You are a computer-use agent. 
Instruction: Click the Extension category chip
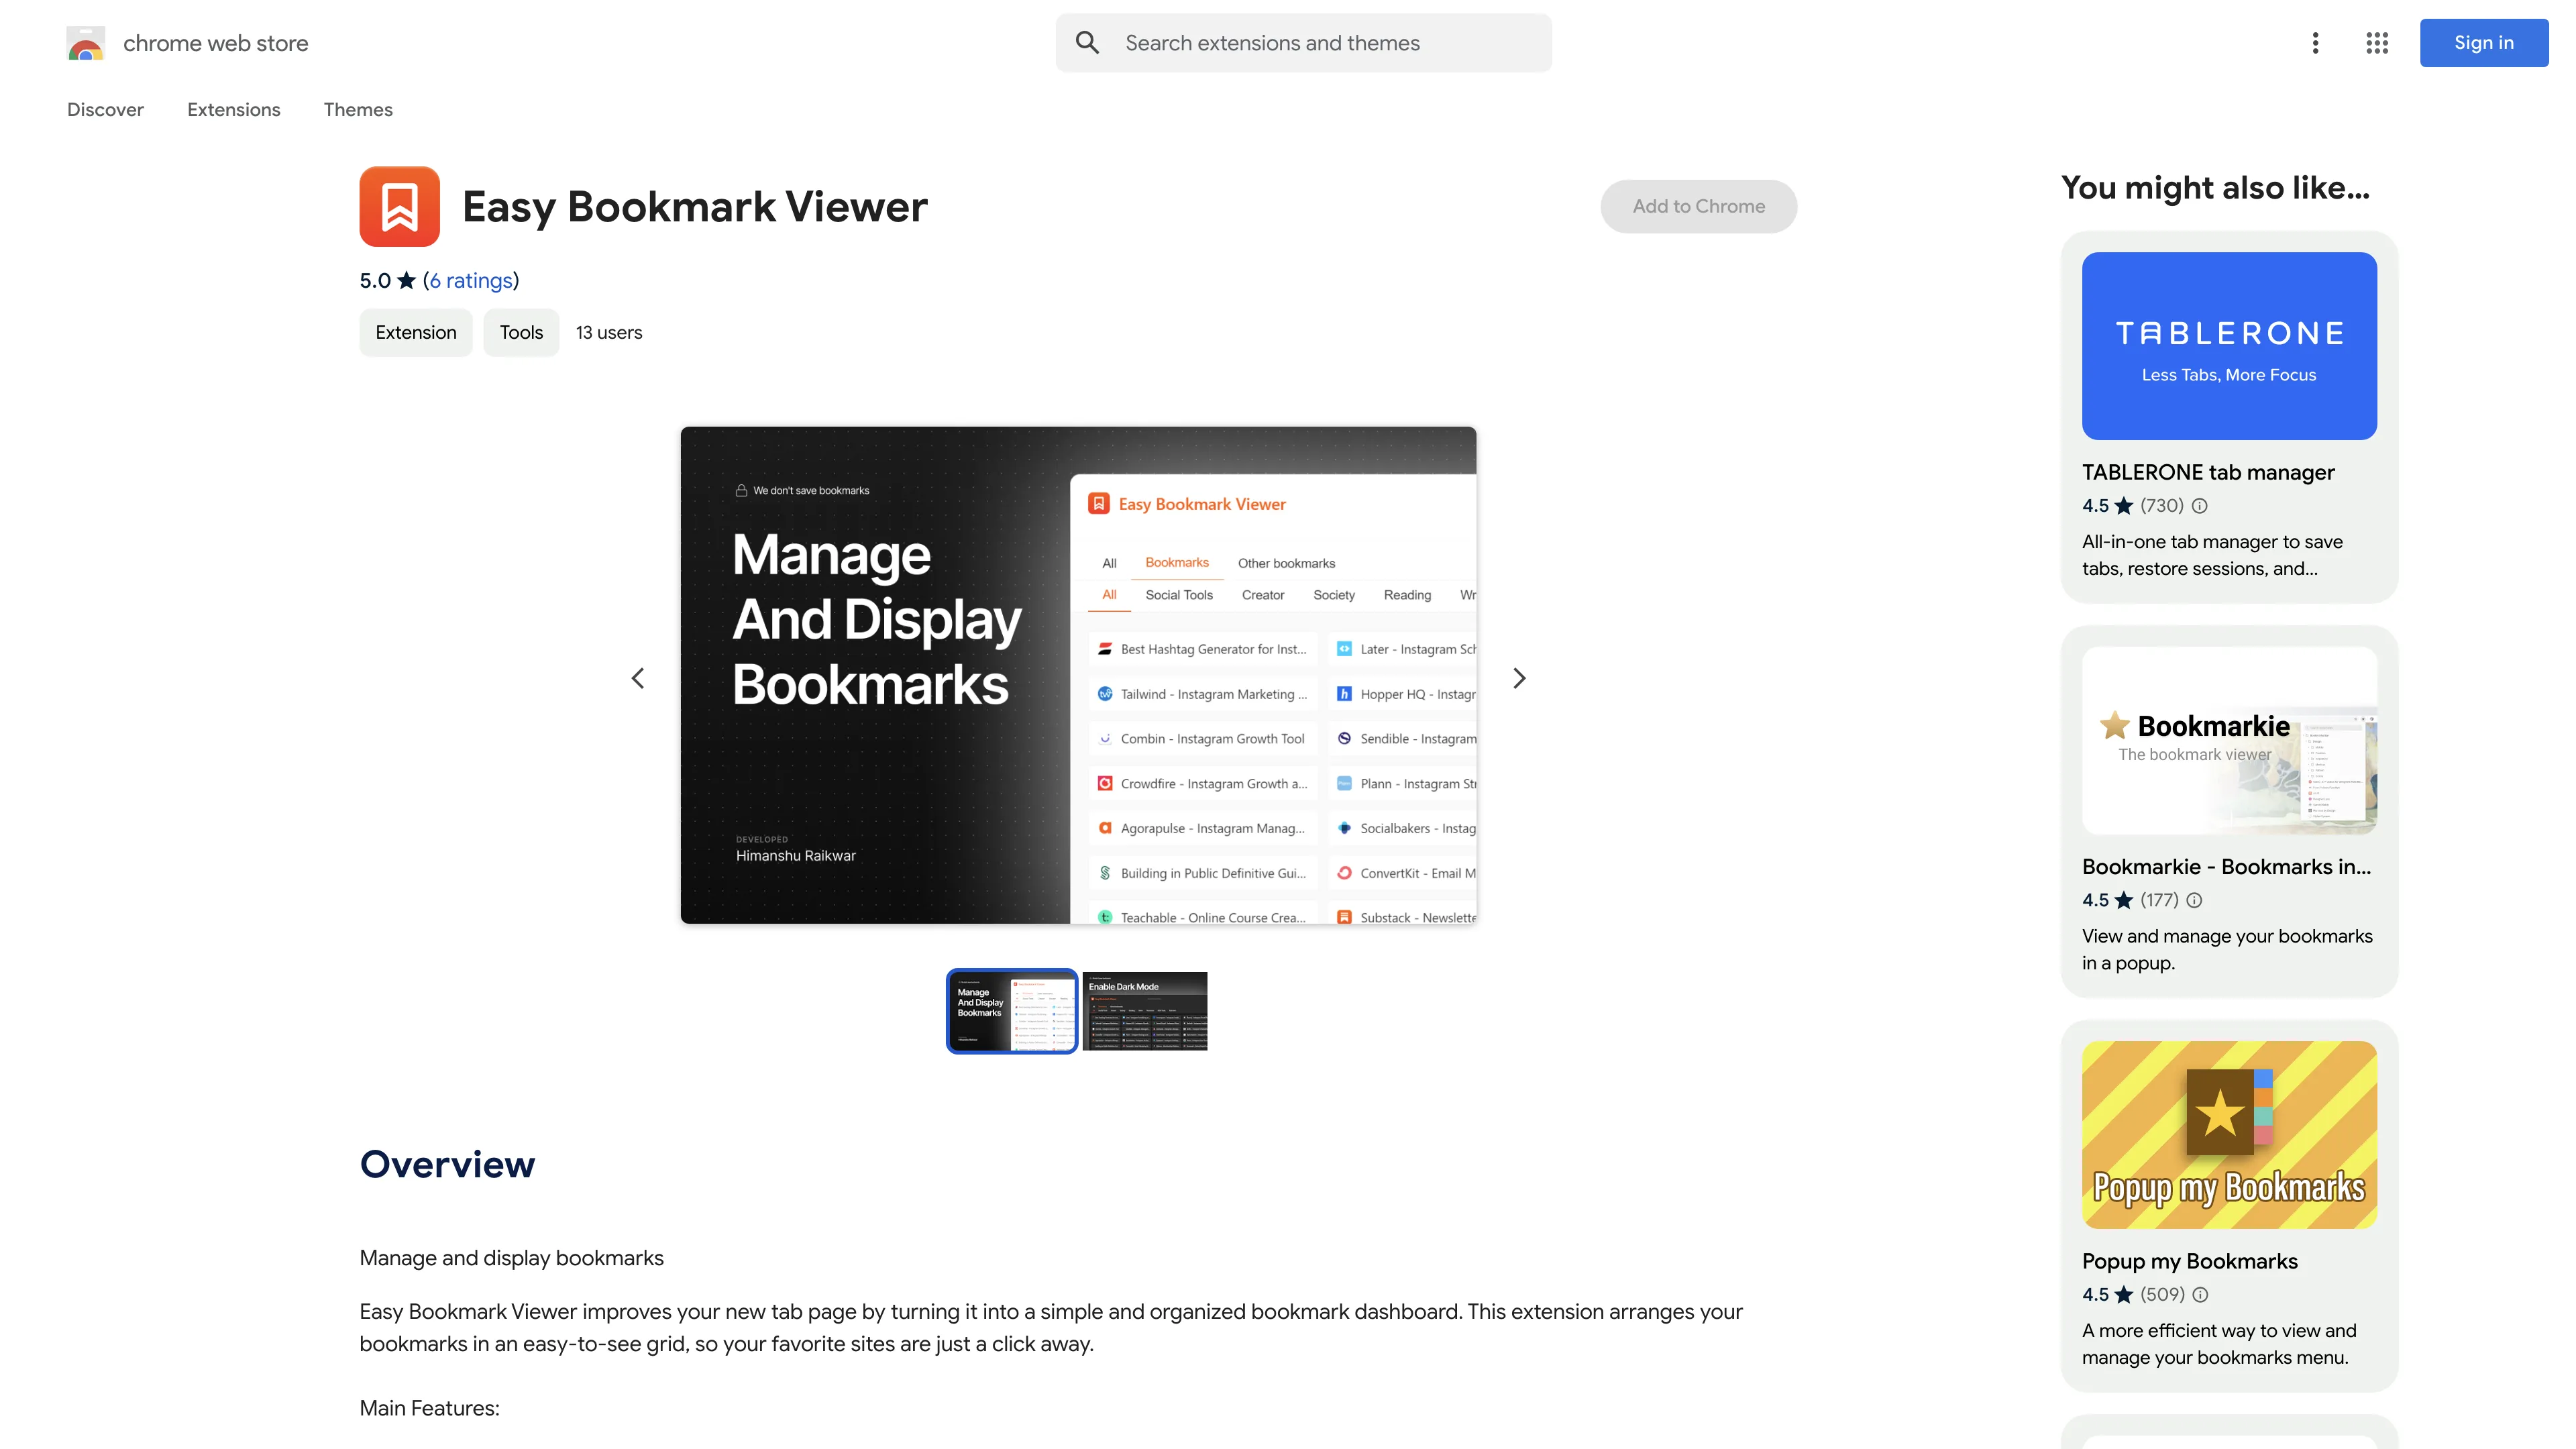tap(416, 332)
